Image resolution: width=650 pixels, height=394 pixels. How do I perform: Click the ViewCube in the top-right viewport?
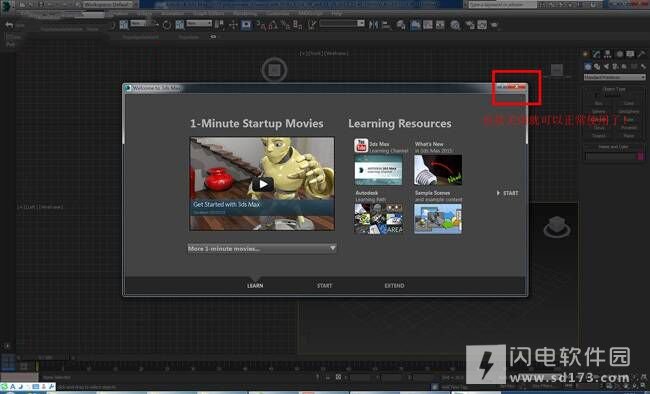point(557,71)
